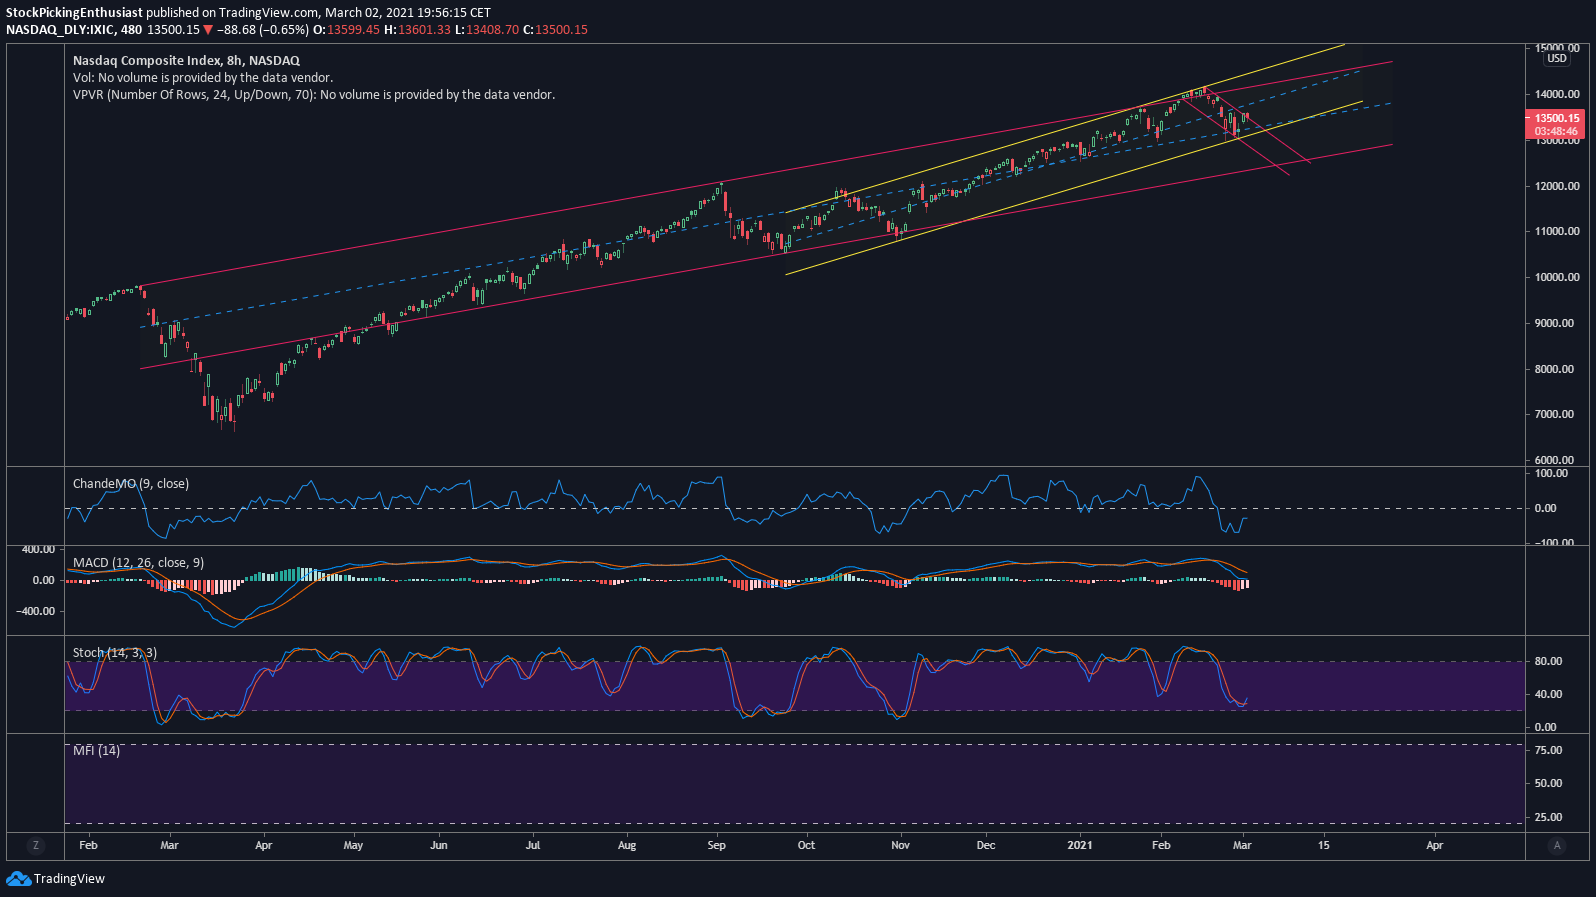Toggle the A auto-scale button
Screen dimensions: 1596x897
pos(1557,846)
